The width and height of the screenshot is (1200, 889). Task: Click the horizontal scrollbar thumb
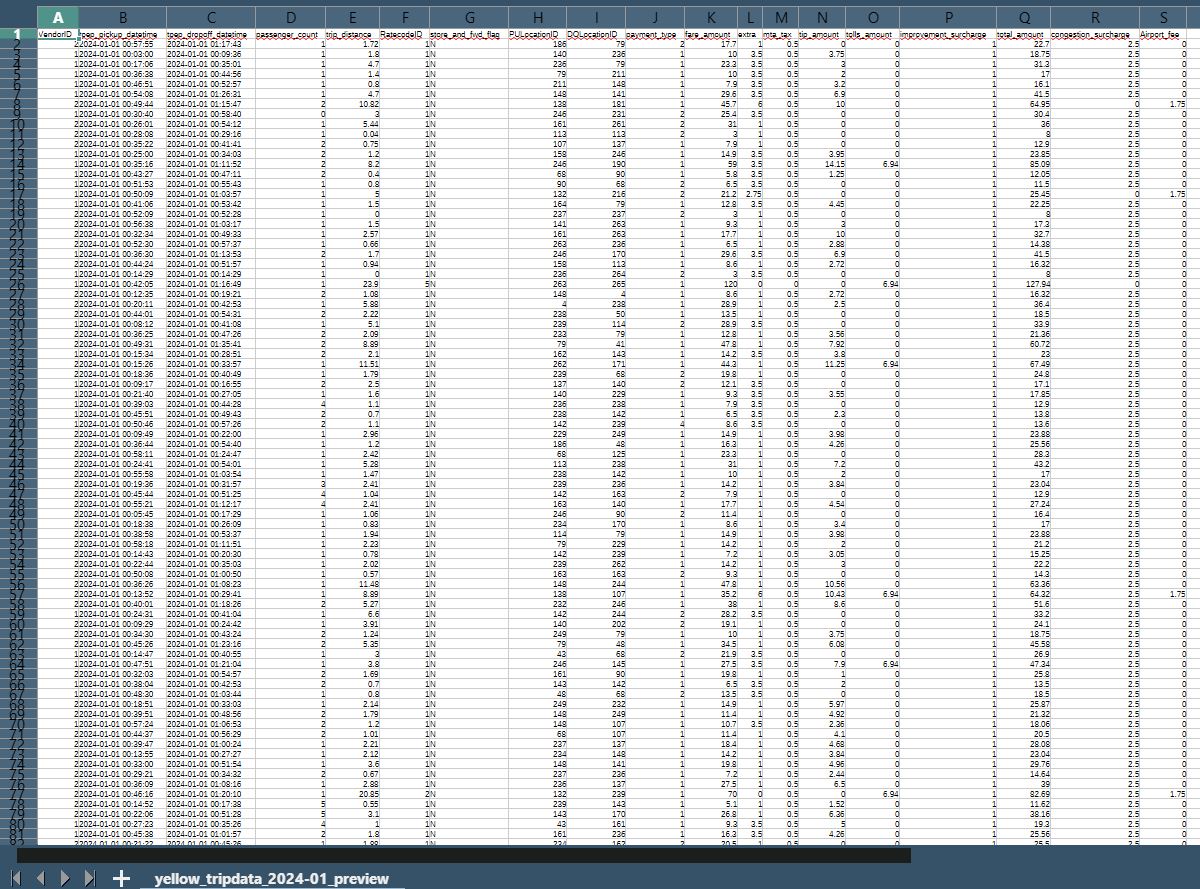[x=464, y=855]
